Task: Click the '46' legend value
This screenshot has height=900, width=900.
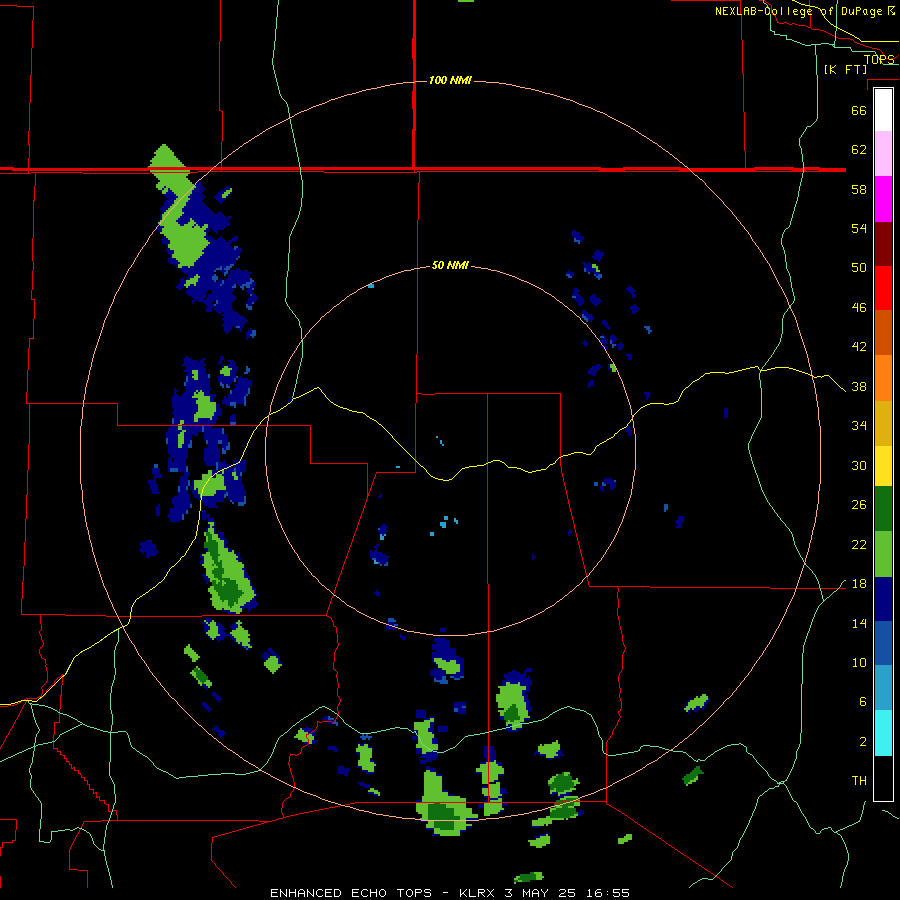Action: click(859, 308)
